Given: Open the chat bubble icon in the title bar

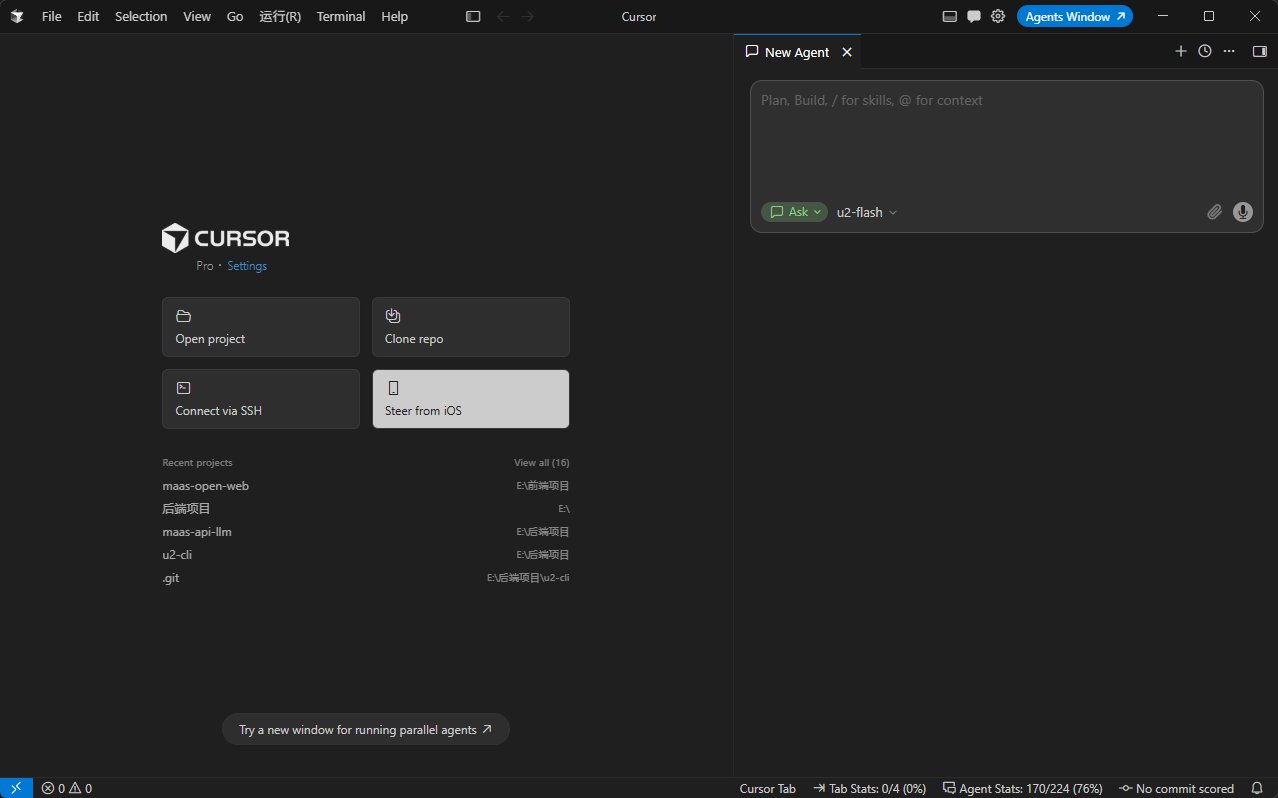Looking at the screenshot, I should click(x=974, y=16).
